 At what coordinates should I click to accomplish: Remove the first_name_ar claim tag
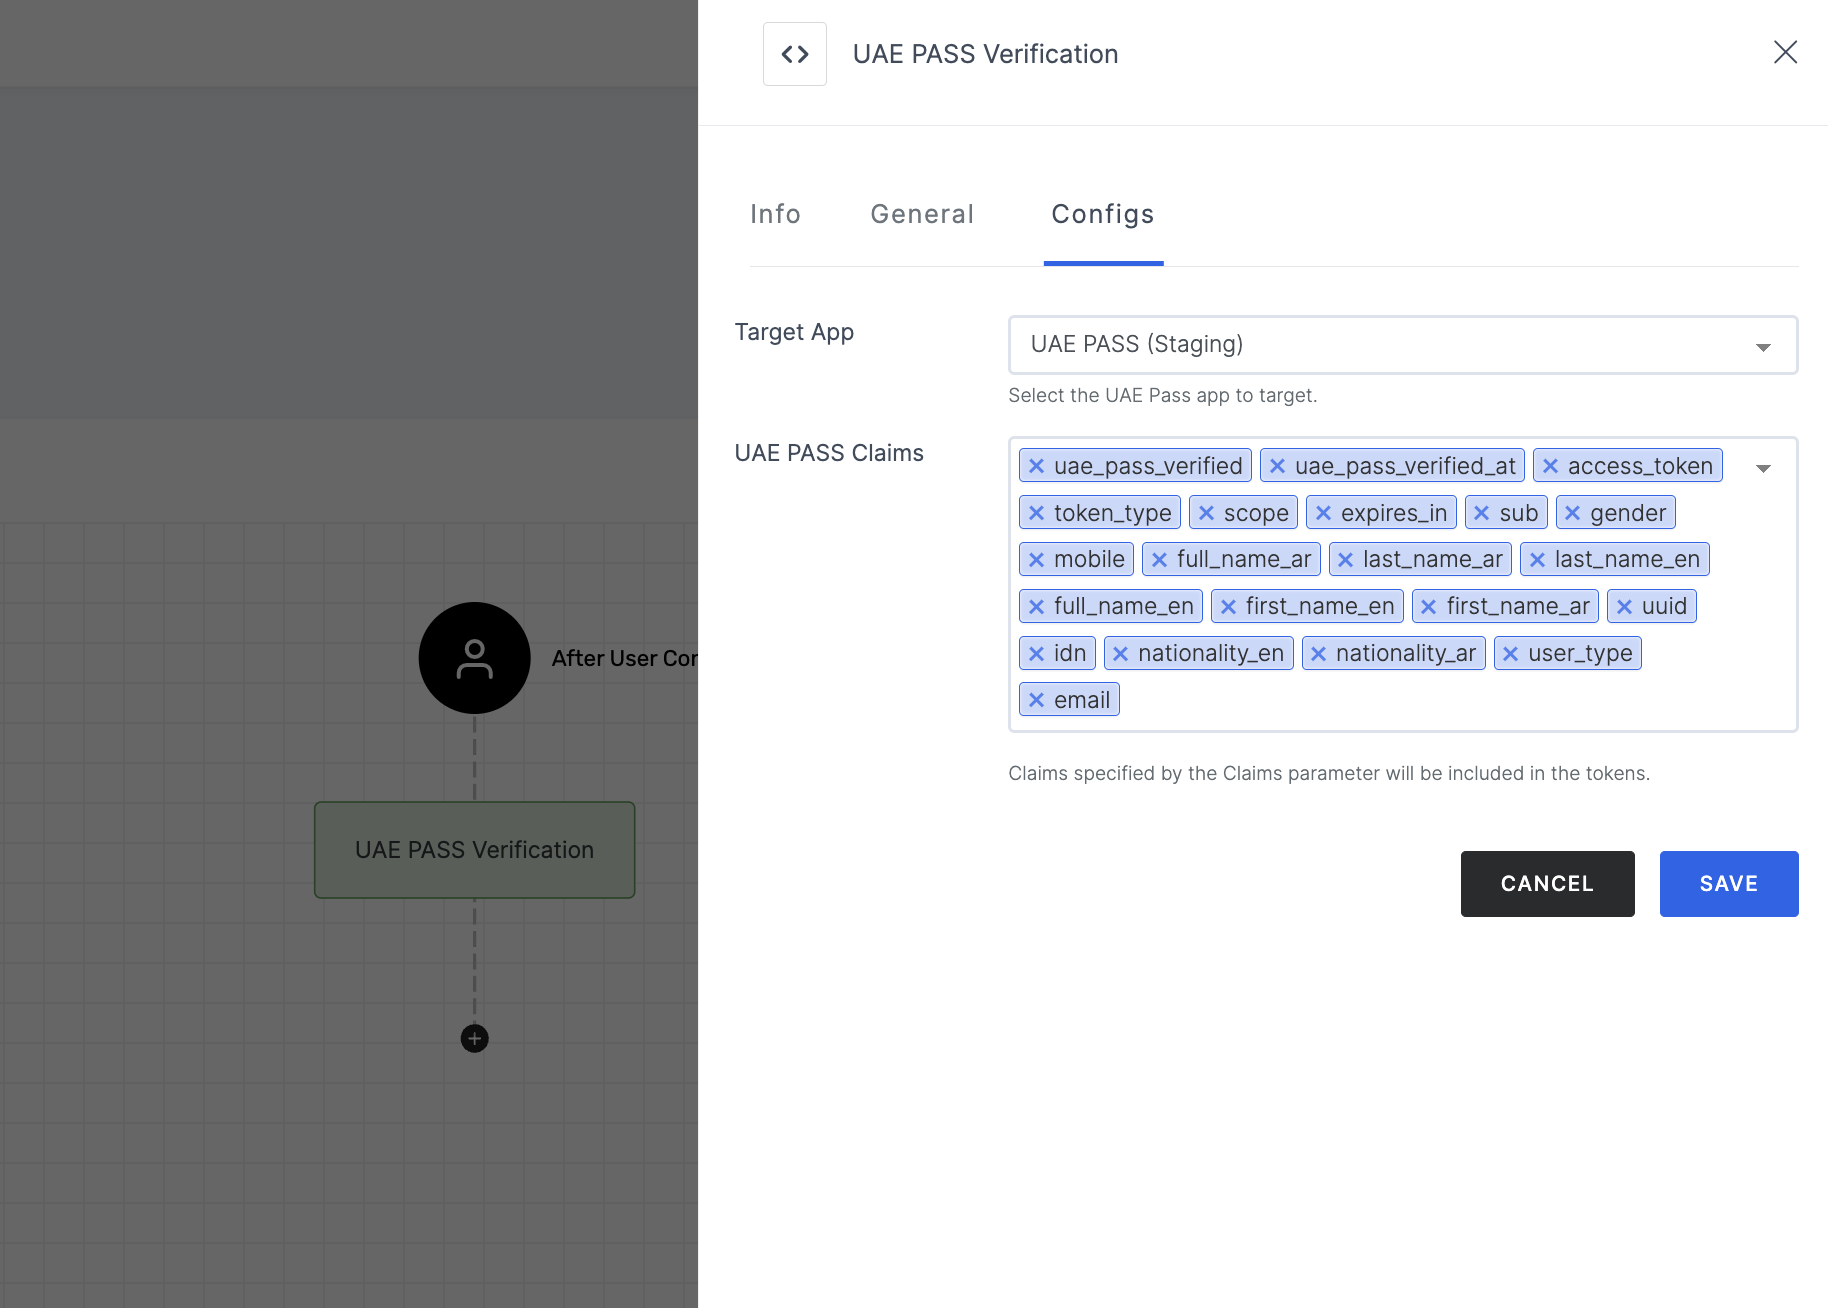coord(1430,607)
